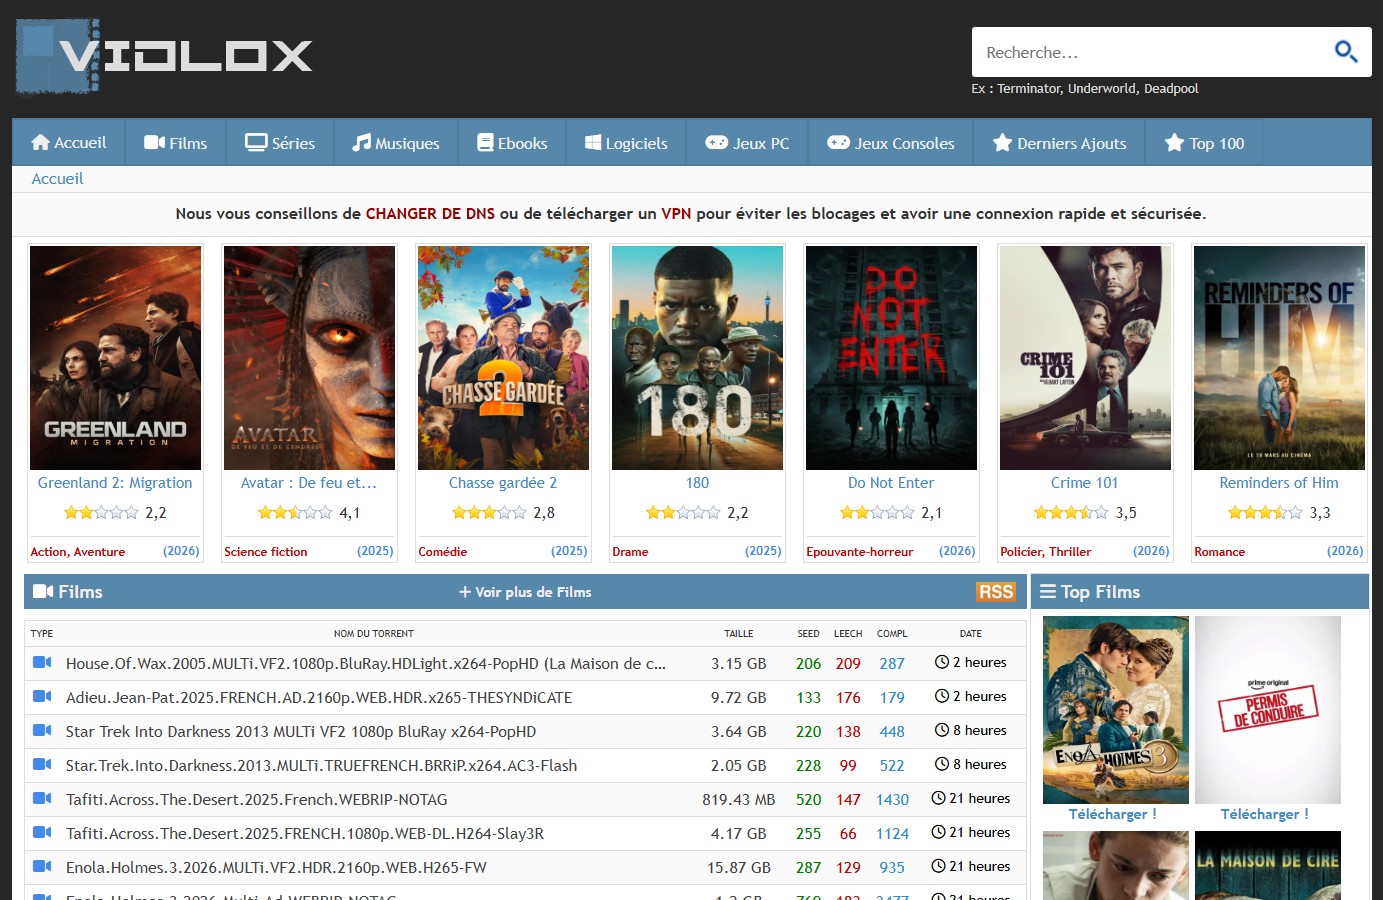The image size is (1383, 900).
Task: Open Star.Trek.Into.Darkness TRUEFRENCH BRRiP torrent
Action: click(x=321, y=766)
